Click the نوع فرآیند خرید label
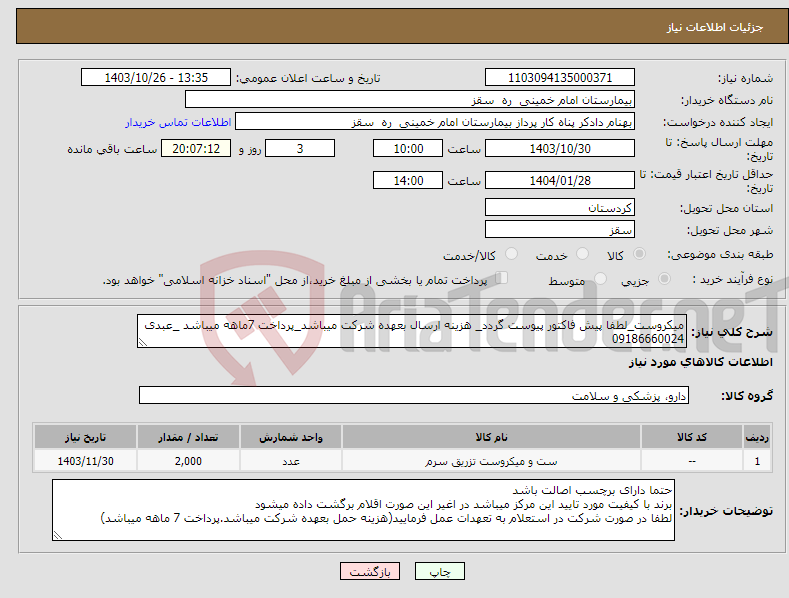 pyautogui.click(x=732, y=279)
